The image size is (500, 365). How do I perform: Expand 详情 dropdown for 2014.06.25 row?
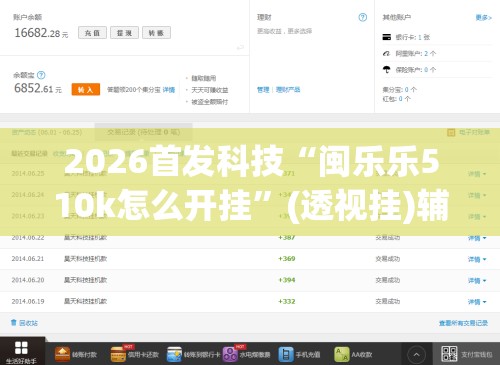(x=477, y=174)
